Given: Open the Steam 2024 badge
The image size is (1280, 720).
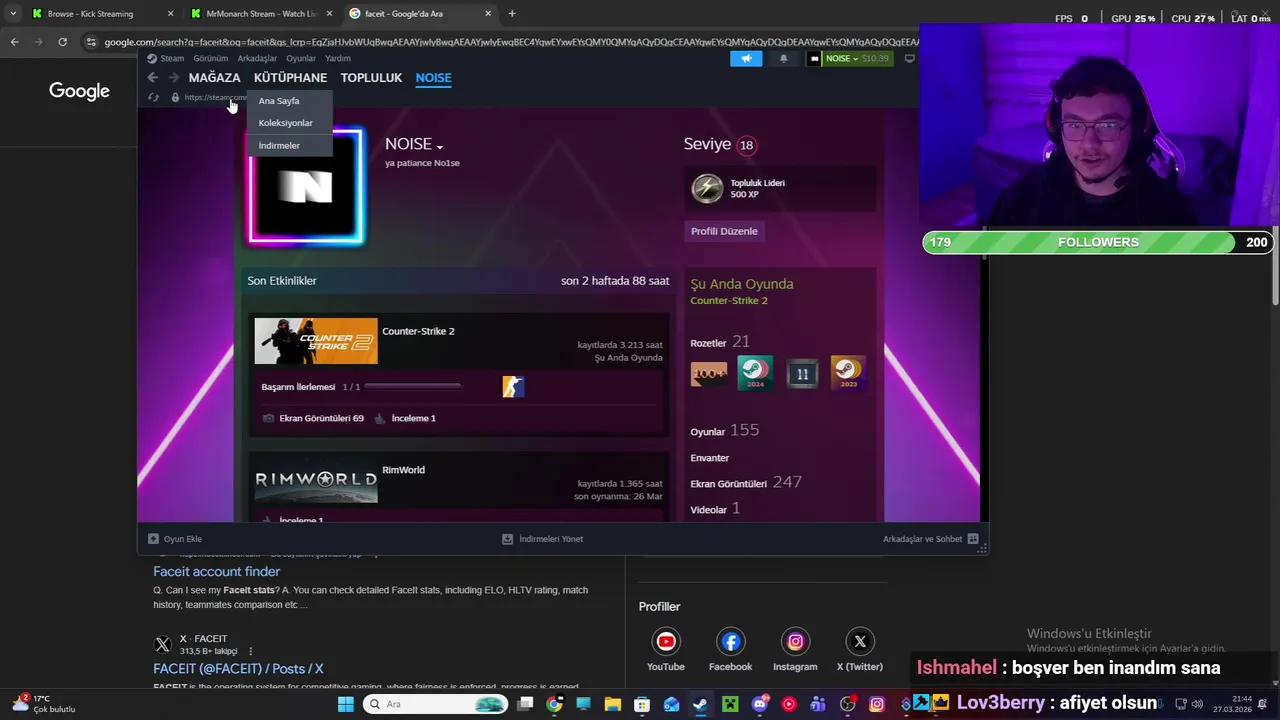Looking at the screenshot, I should [755, 373].
